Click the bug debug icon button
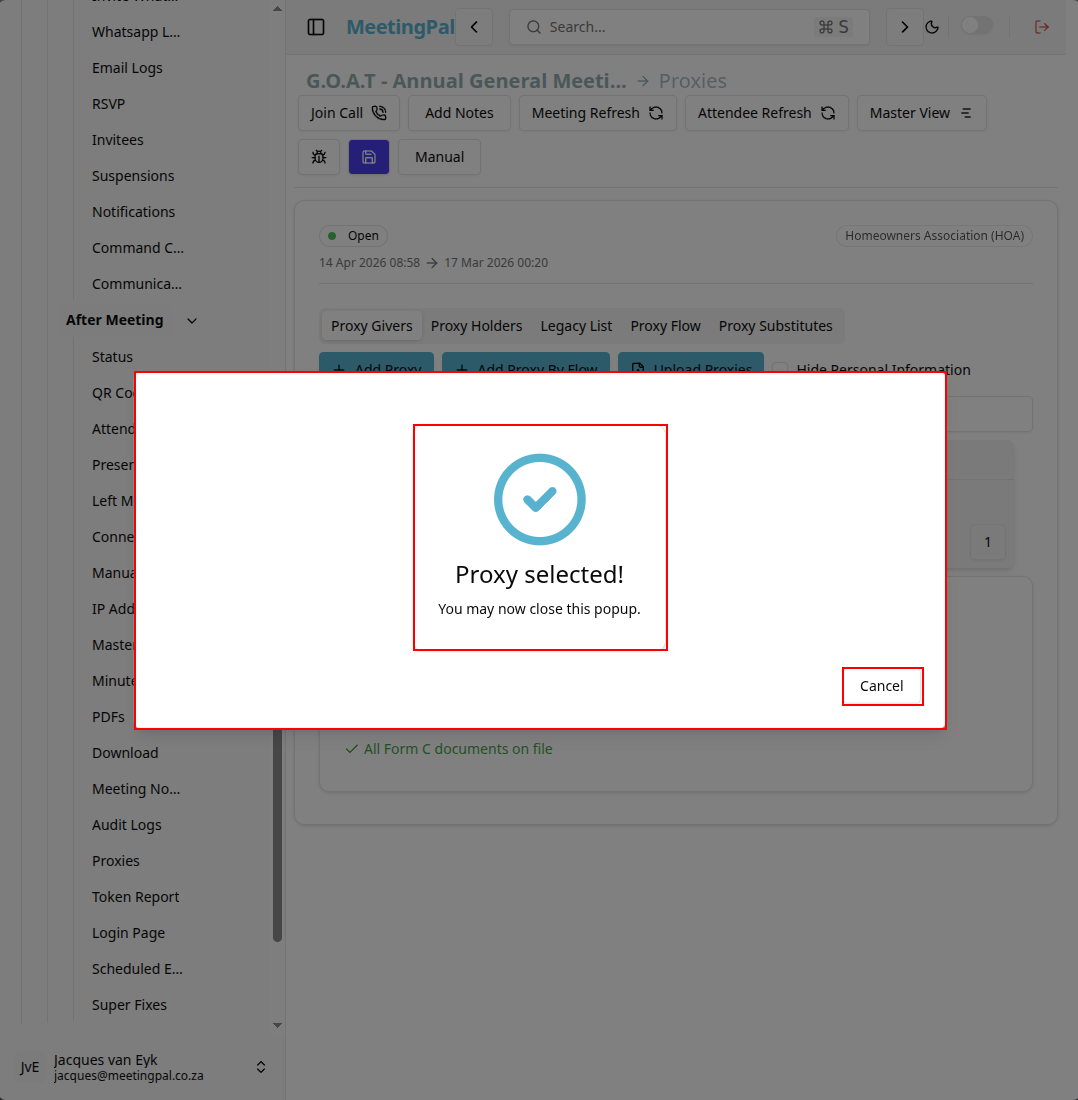Image resolution: width=1078 pixels, height=1100 pixels. coord(319,156)
